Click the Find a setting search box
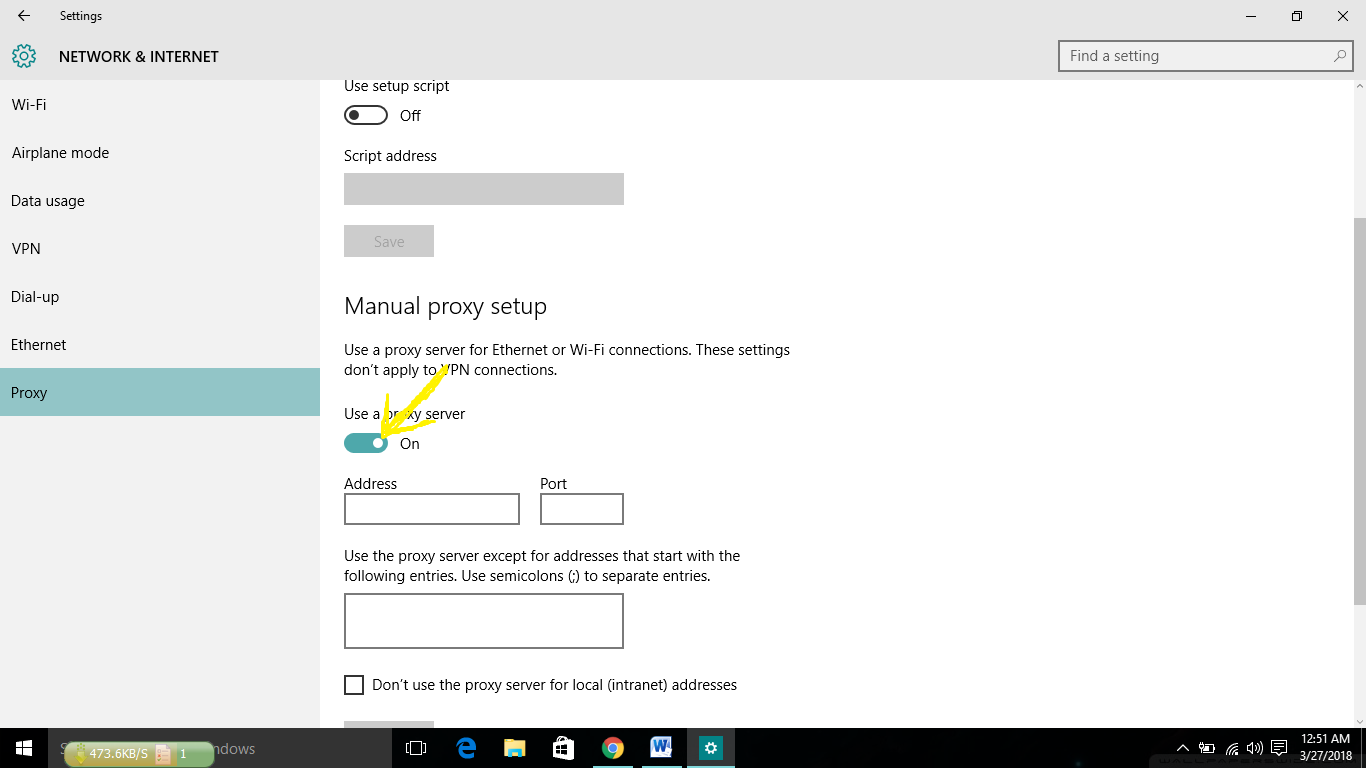This screenshot has height=768, width=1366. click(x=1205, y=56)
